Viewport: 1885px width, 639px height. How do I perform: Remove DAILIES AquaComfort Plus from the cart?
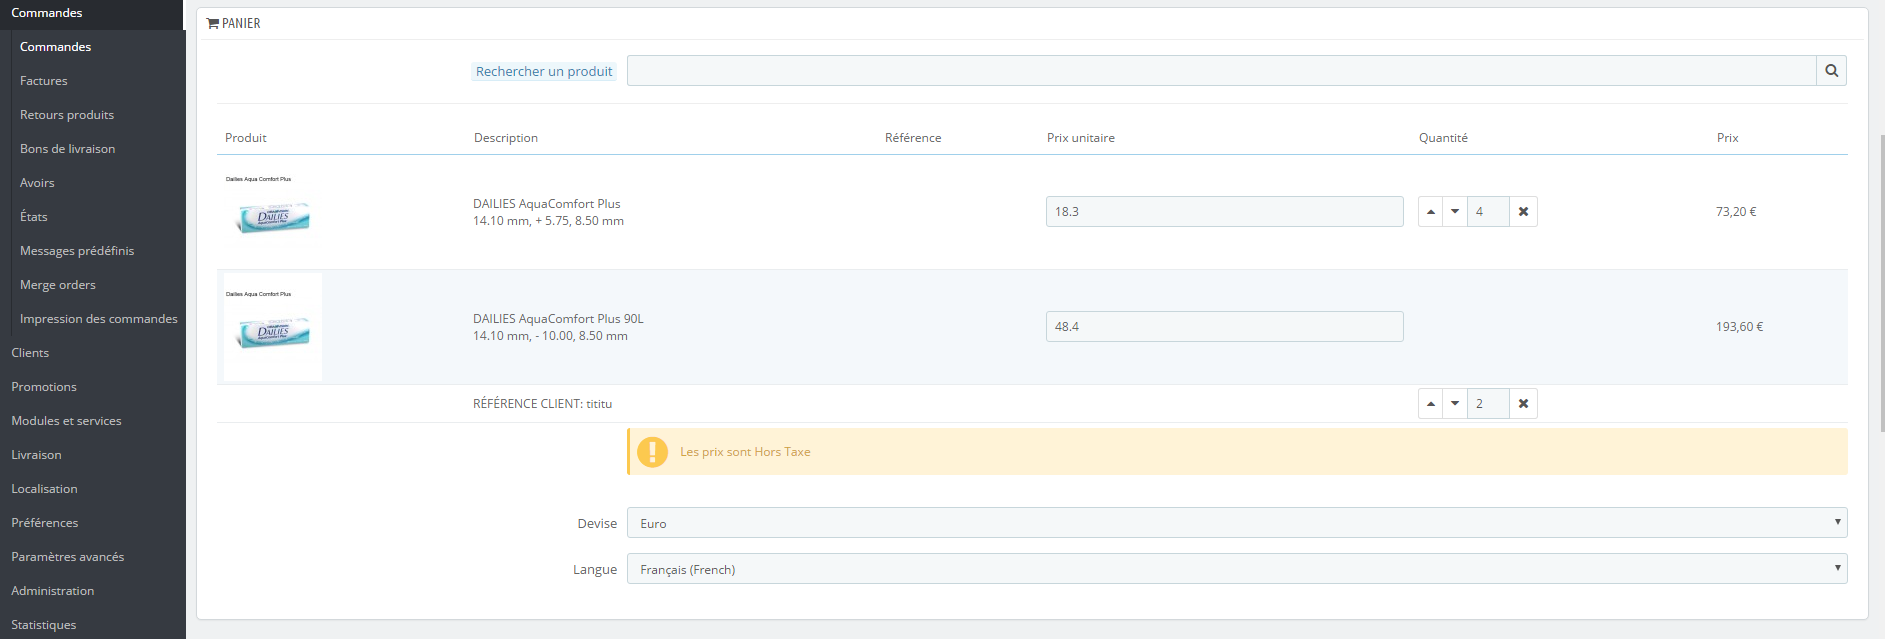click(x=1523, y=212)
